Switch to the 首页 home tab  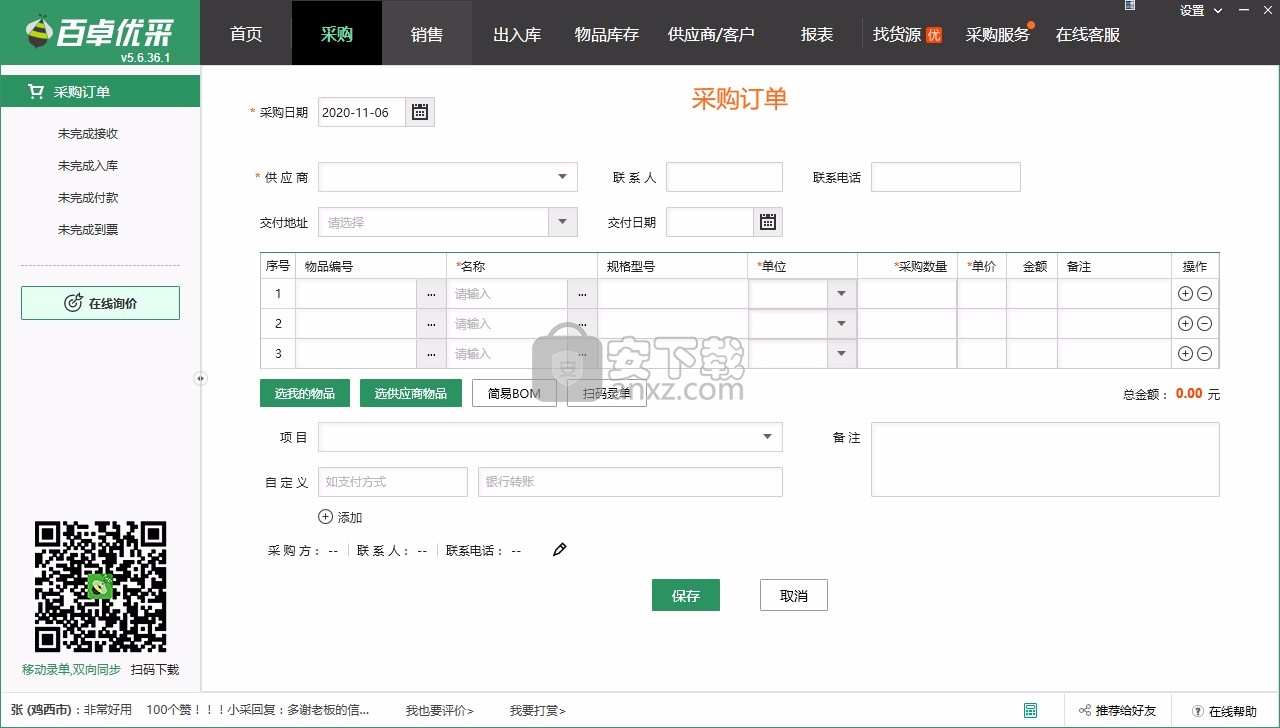point(246,34)
